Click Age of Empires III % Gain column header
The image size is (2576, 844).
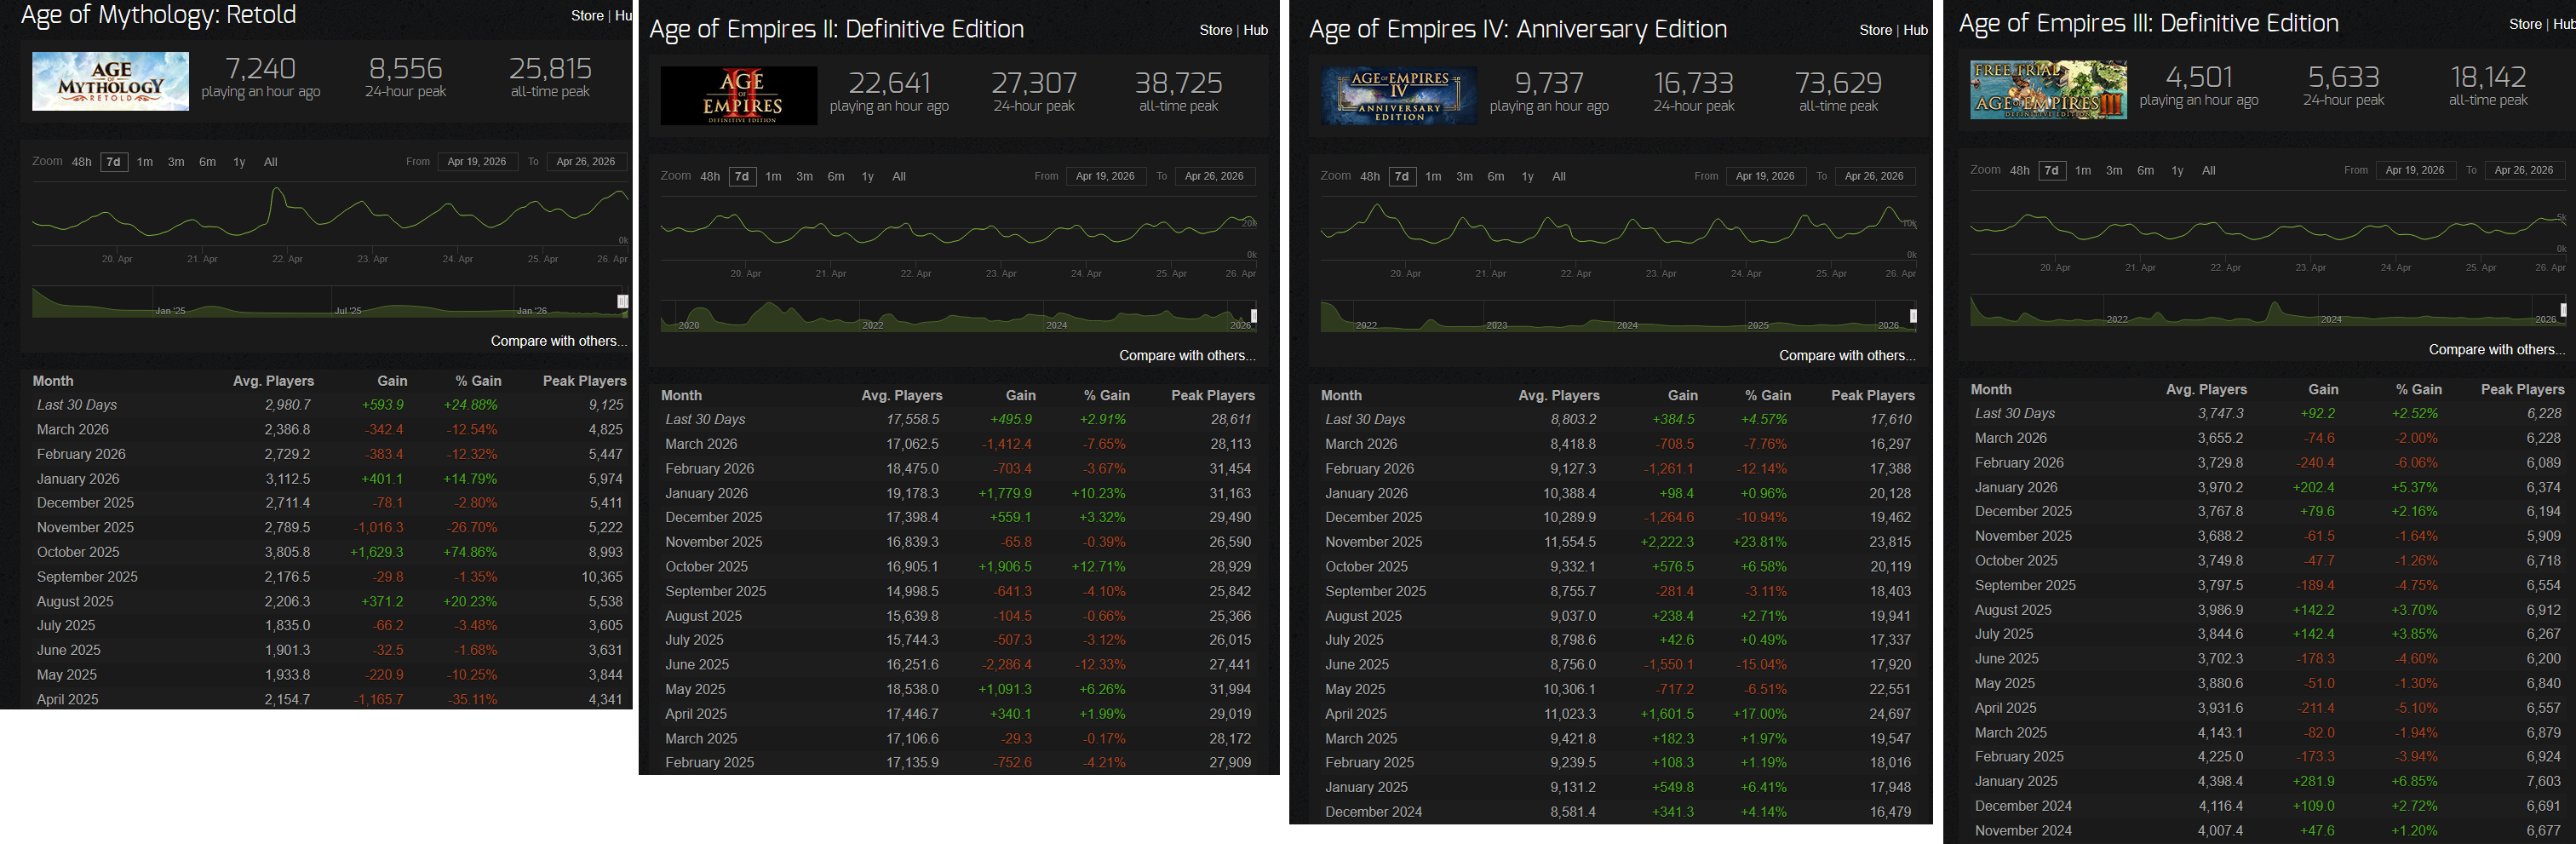click(x=2419, y=389)
